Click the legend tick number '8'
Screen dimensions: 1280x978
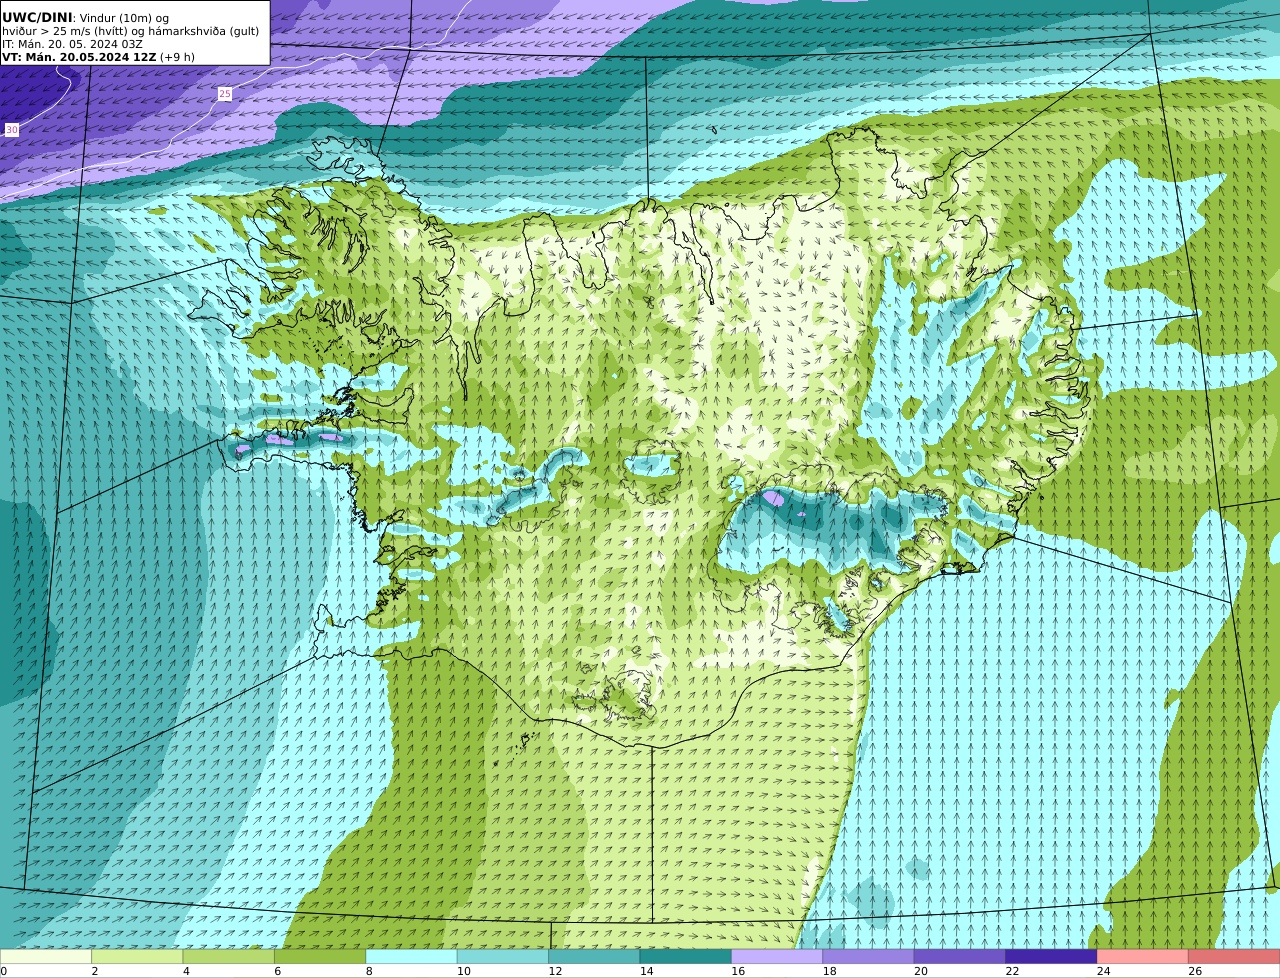pos(369,971)
